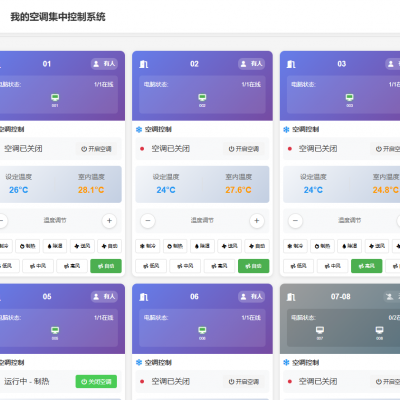Turn on room 01 AC with 开启空调
Viewport: 400px width, 400px height.
pyautogui.click(x=97, y=149)
